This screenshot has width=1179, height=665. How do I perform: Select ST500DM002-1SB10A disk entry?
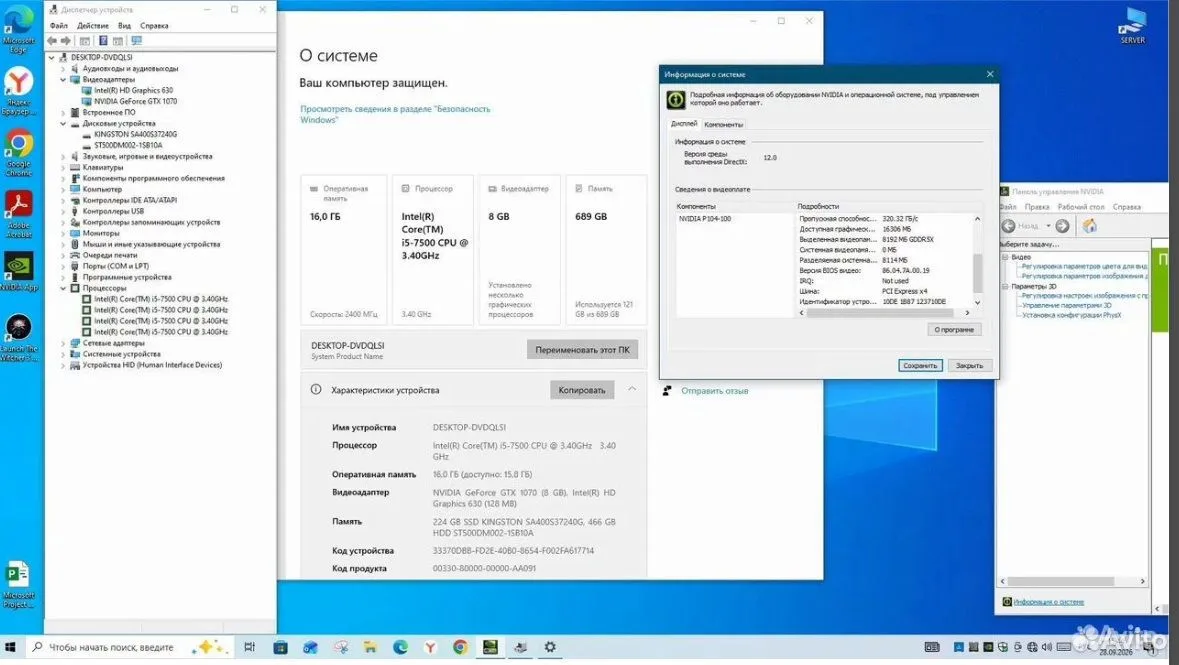point(128,145)
